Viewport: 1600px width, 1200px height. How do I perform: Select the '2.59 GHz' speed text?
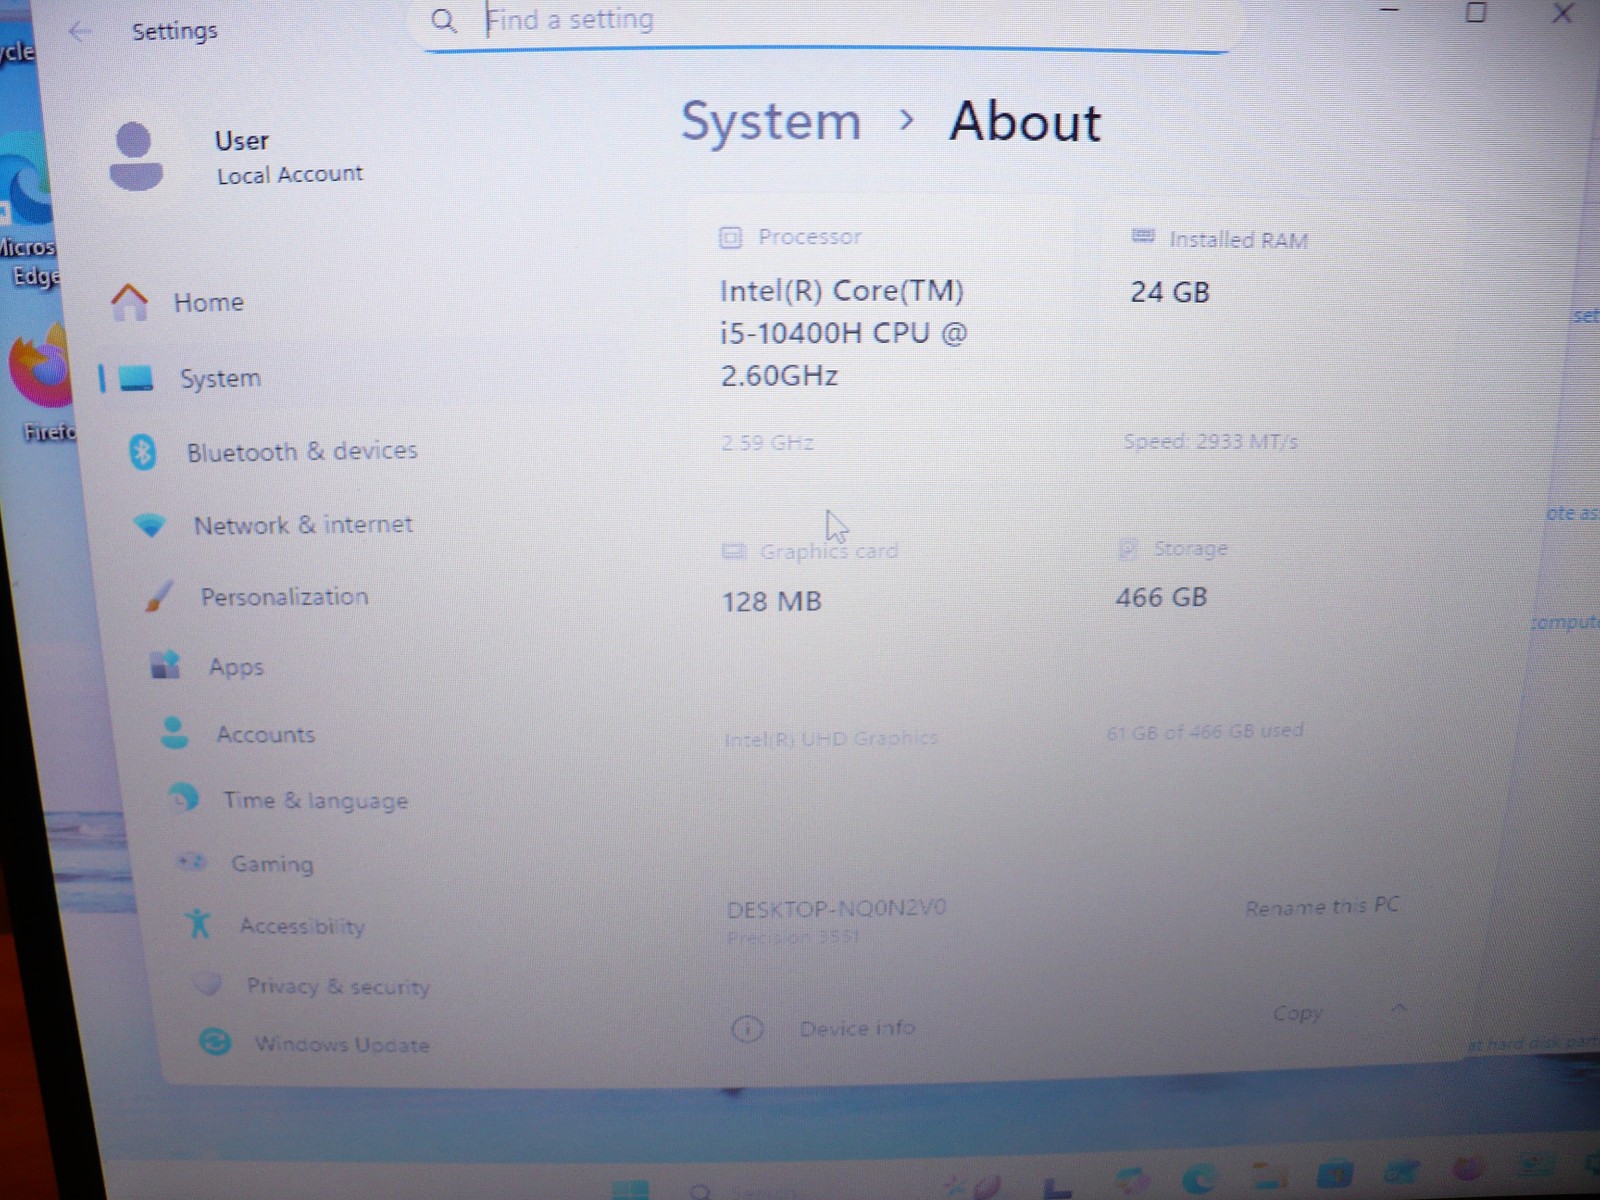click(767, 442)
